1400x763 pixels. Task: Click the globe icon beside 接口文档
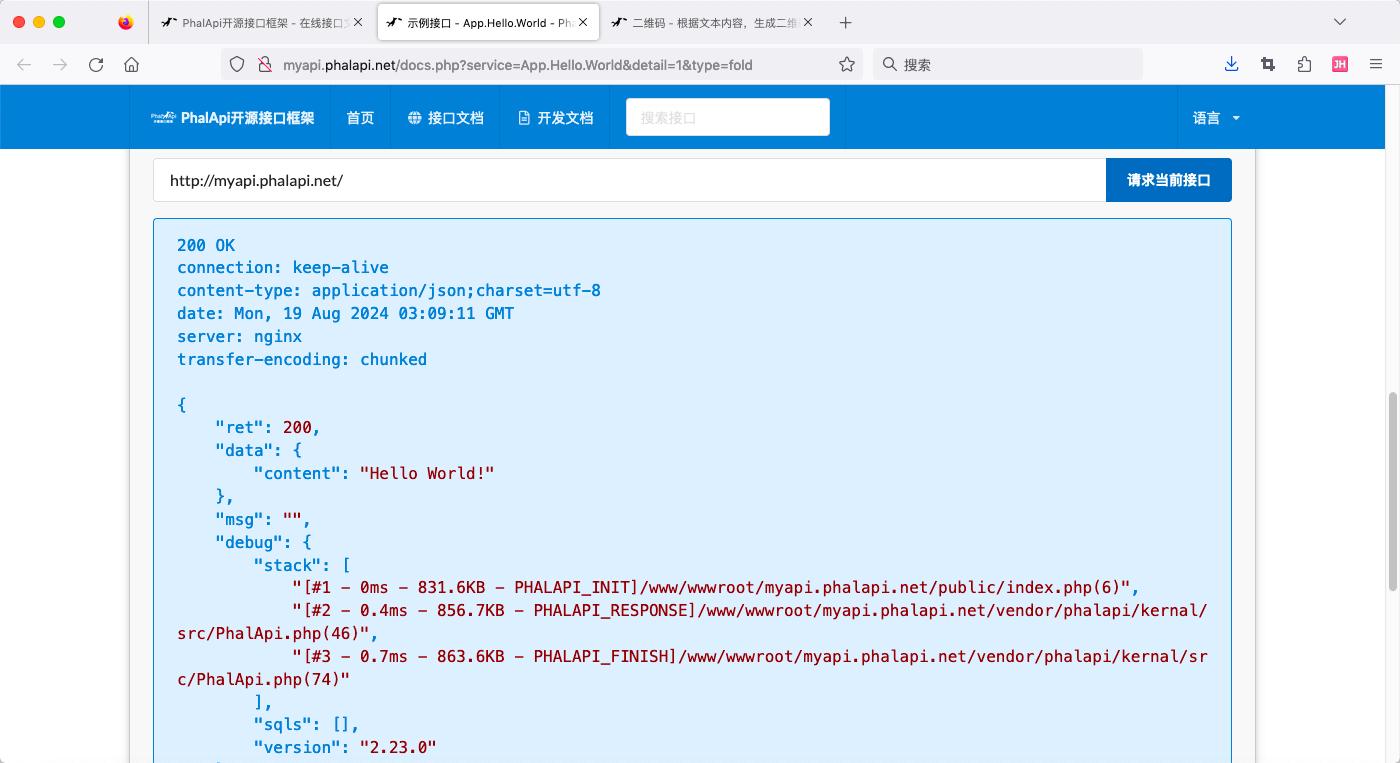click(415, 118)
